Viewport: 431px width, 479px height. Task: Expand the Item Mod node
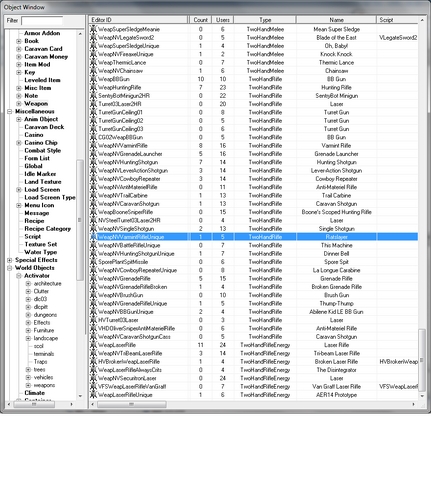point(19,65)
